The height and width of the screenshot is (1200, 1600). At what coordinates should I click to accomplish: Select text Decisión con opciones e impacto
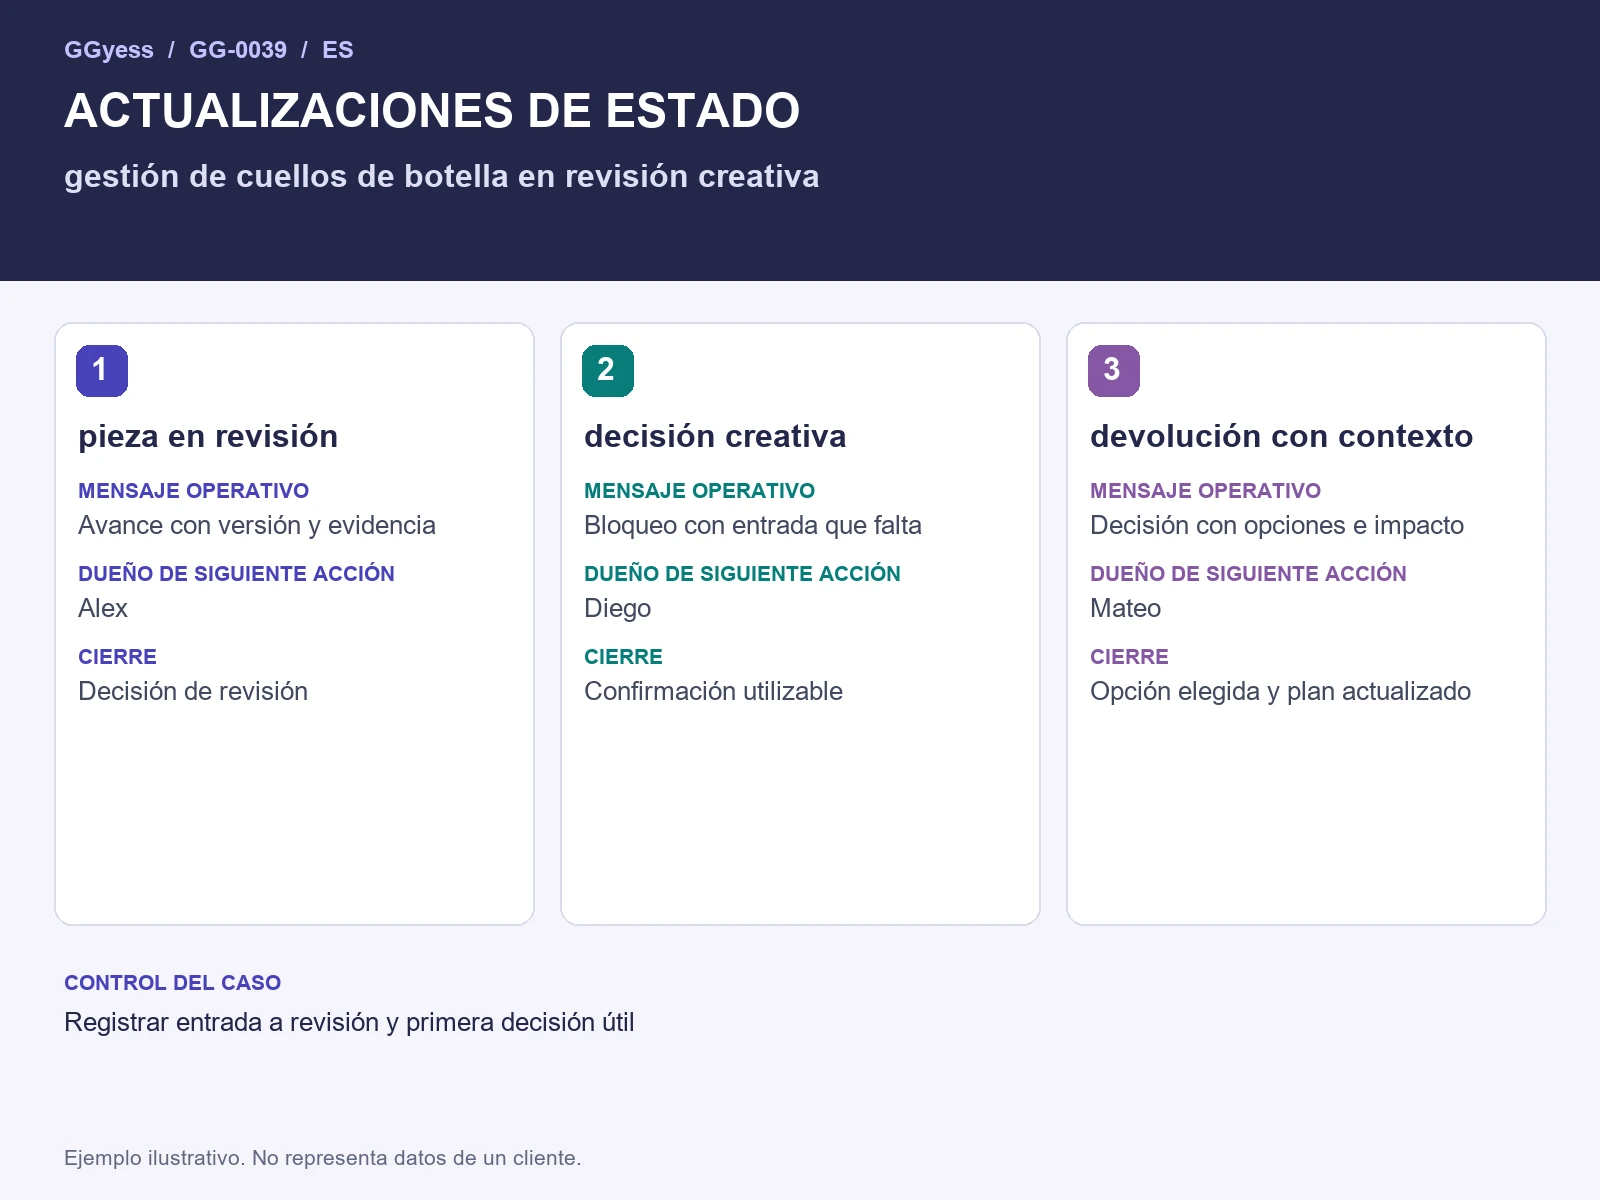1277,525
